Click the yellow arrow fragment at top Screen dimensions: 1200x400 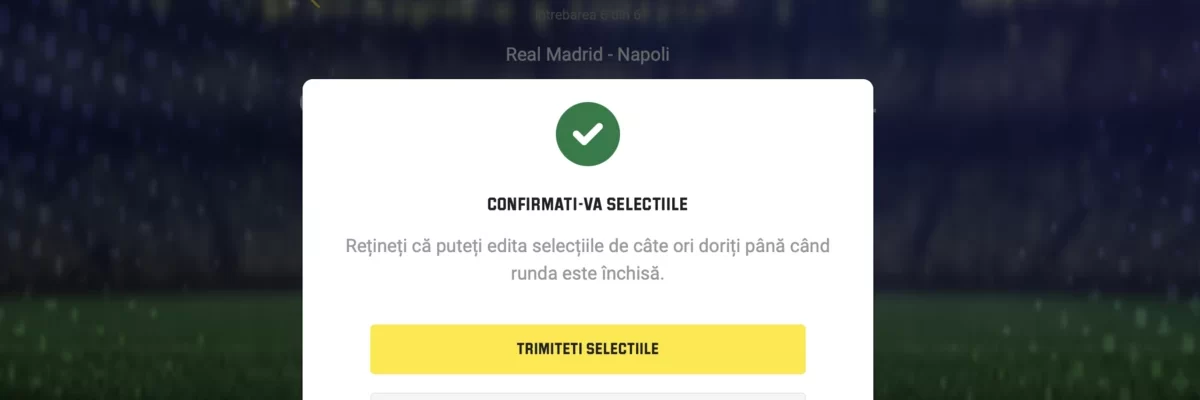[314, 3]
